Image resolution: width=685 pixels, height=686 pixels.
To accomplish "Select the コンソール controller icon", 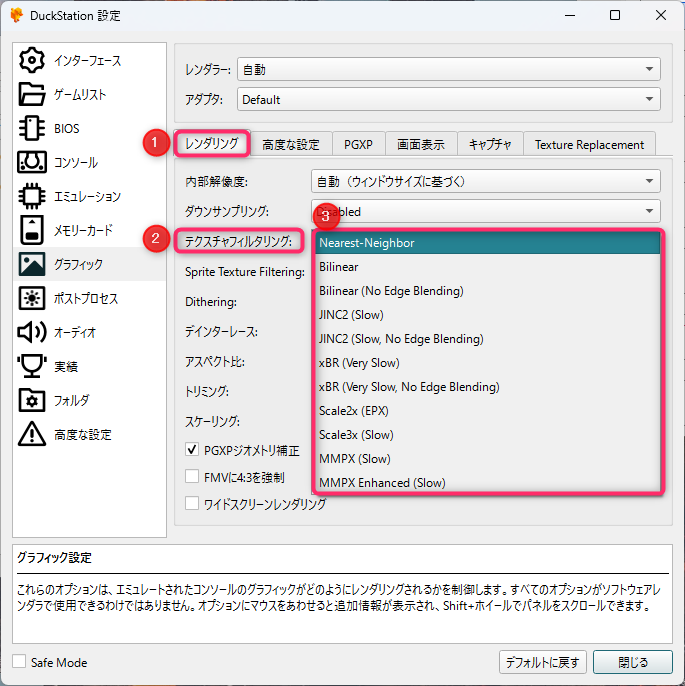I will [32, 163].
